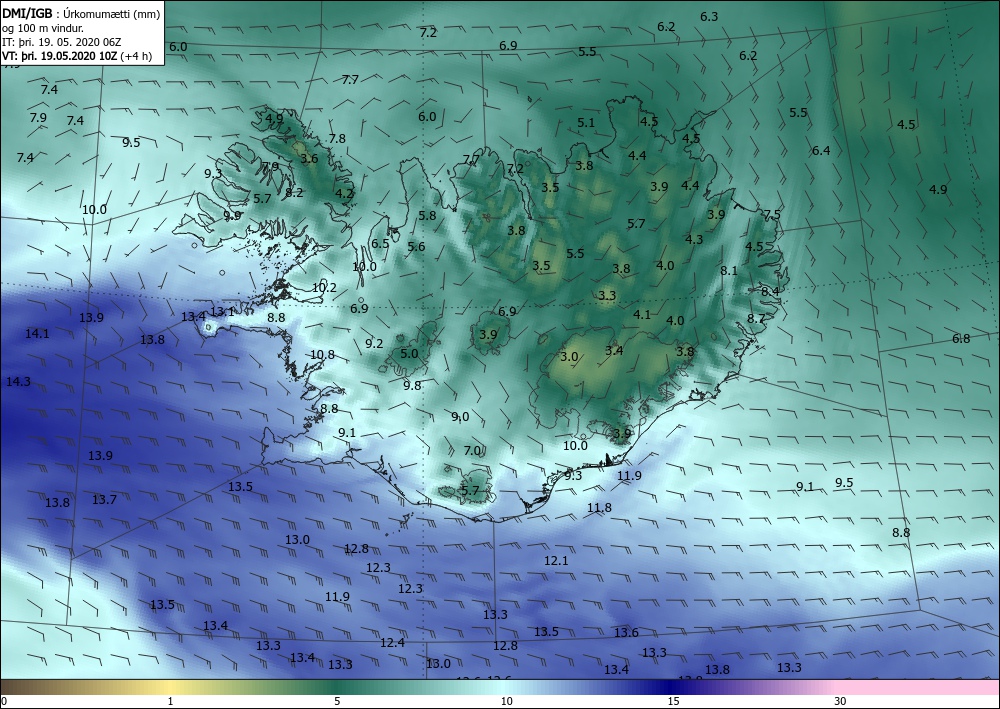This screenshot has height=709, width=1000.
Task: Click the 5.8 value on the map
Action: pos(427,216)
